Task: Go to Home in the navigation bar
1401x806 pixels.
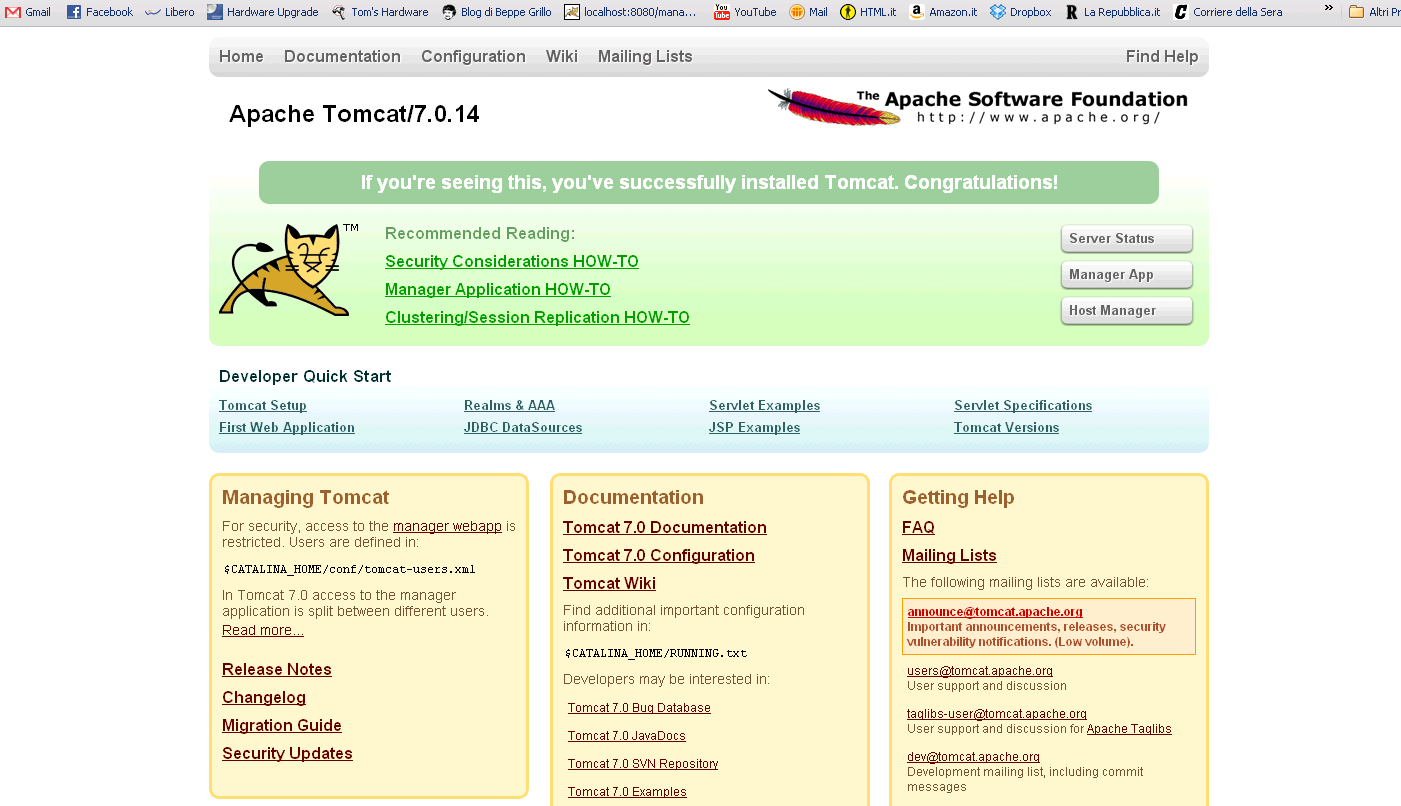Action: (241, 57)
